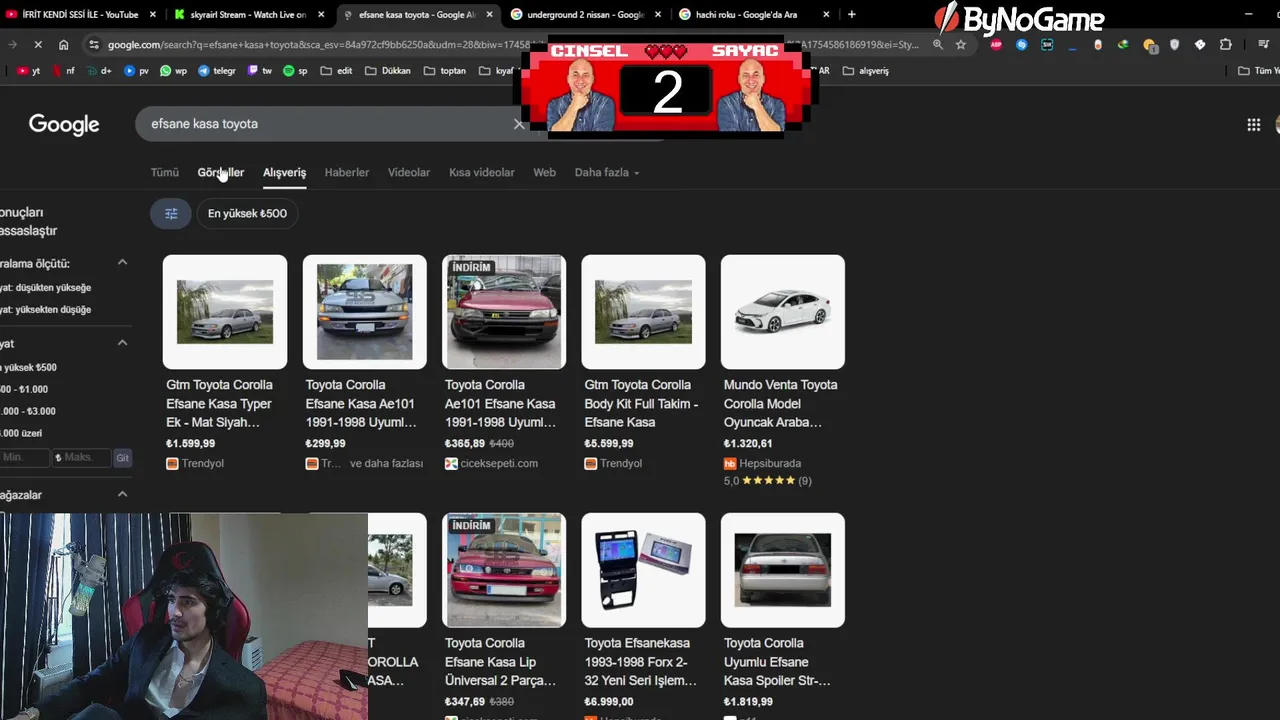Viewport: 1280px width, 720px height.
Task: Click the stop loading X button
Action: pyautogui.click(x=38, y=45)
